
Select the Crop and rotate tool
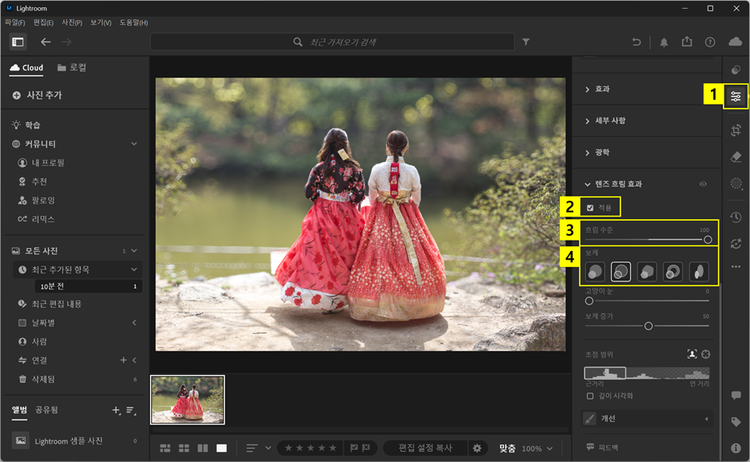click(x=736, y=129)
